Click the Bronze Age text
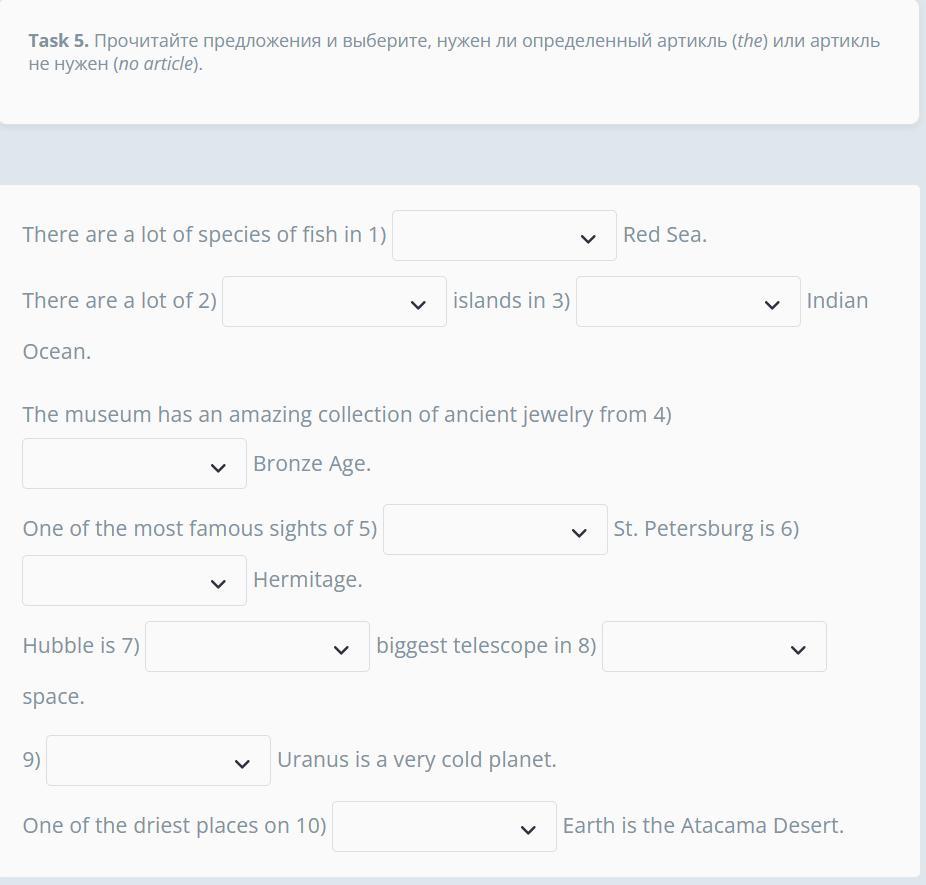Image resolution: width=926 pixels, height=885 pixels. [312, 464]
